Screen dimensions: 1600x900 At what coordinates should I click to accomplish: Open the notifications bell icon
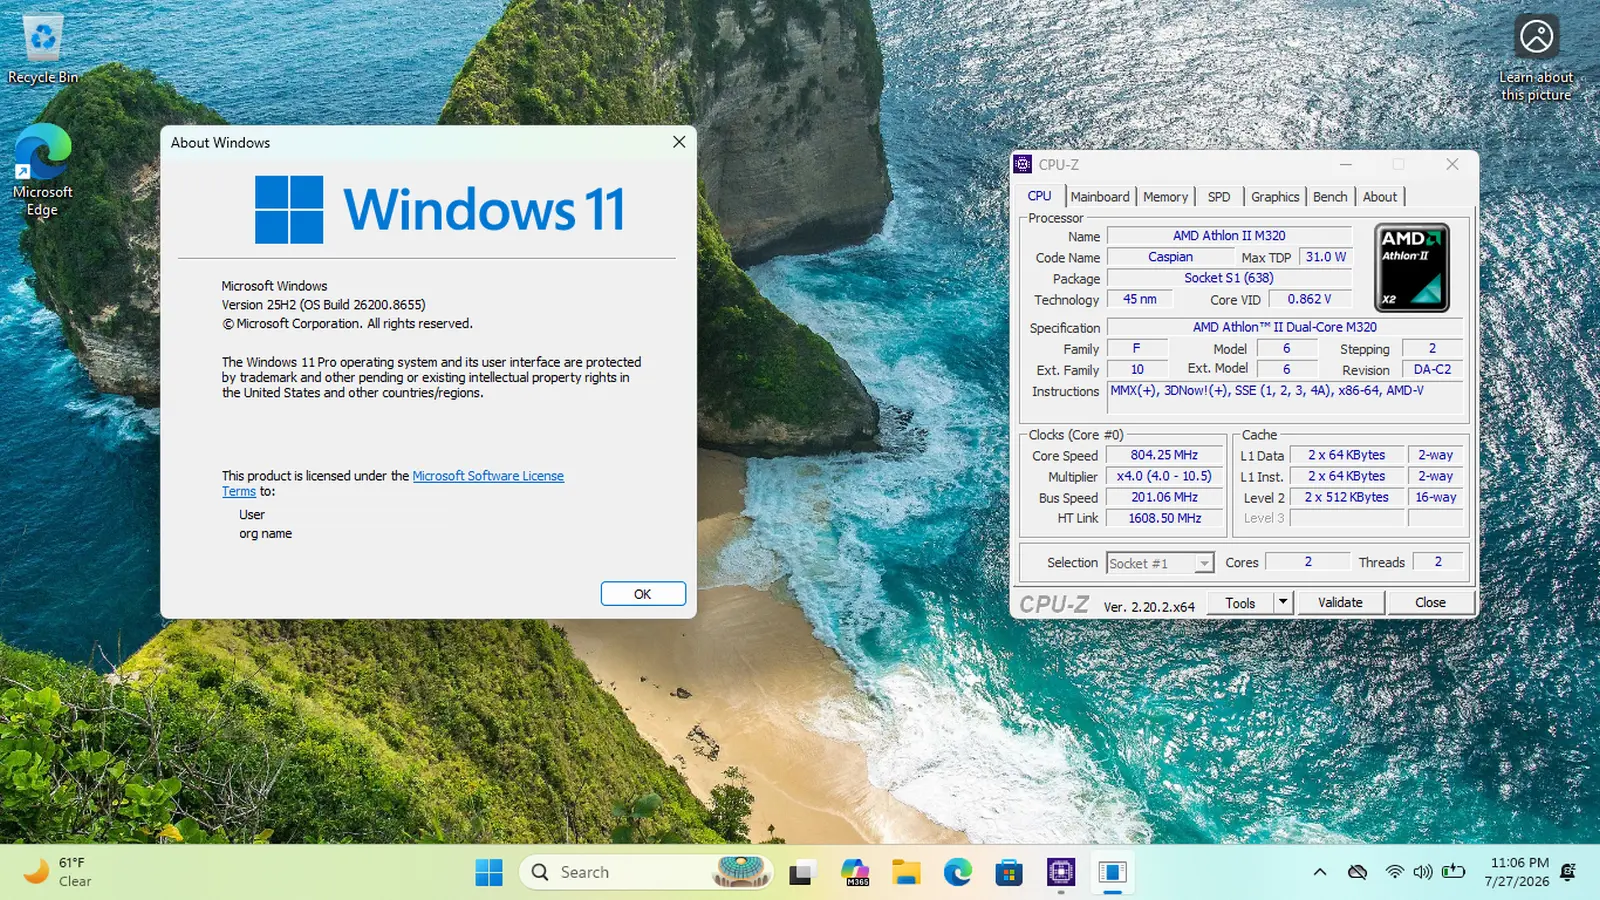pos(1568,872)
